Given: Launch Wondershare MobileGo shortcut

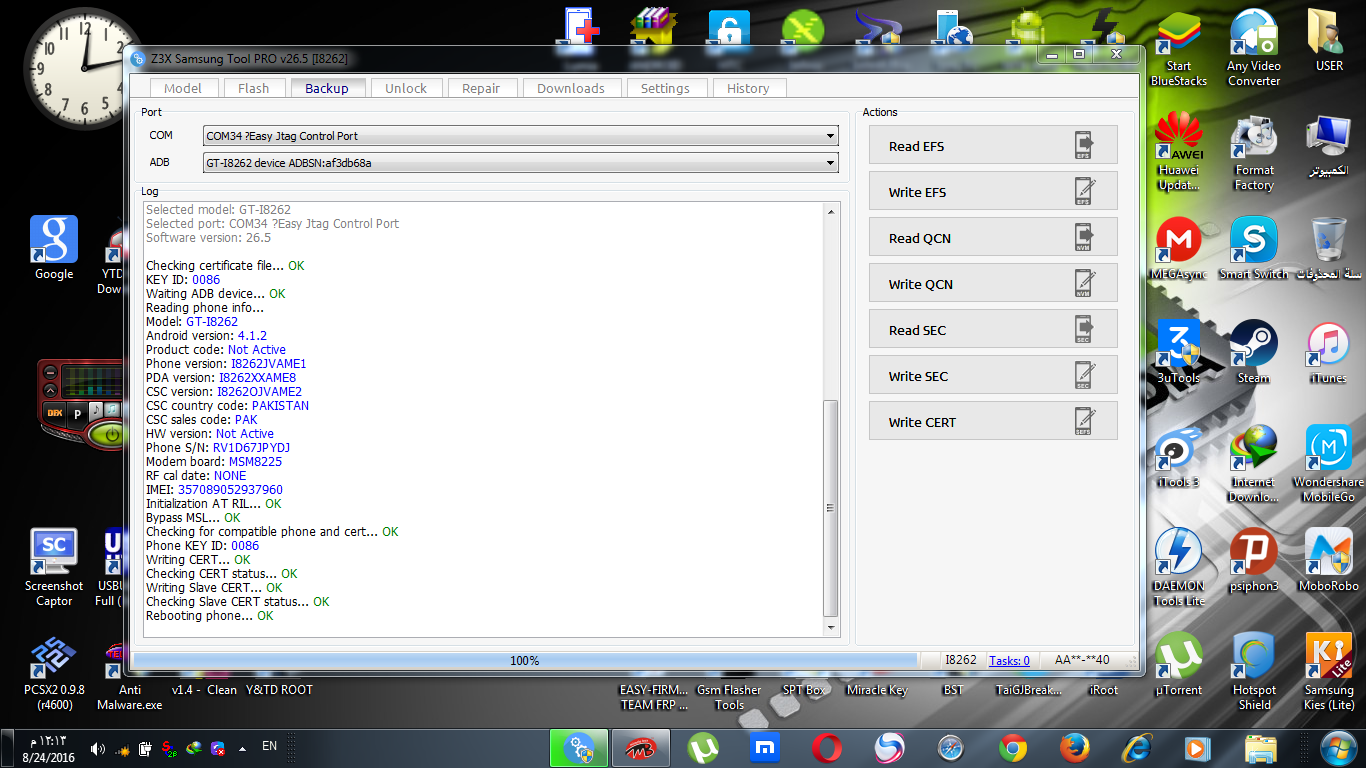Looking at the screenshot, I should click(1329, 464).
